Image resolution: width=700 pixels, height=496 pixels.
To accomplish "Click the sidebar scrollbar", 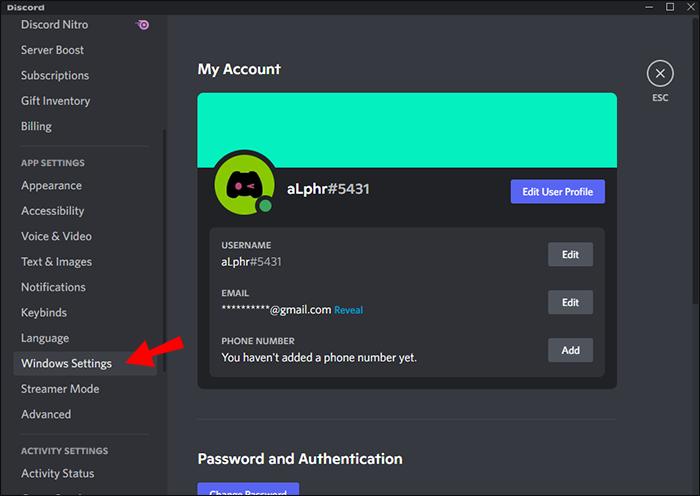I will pyautogui.click(x=165, y=250).
